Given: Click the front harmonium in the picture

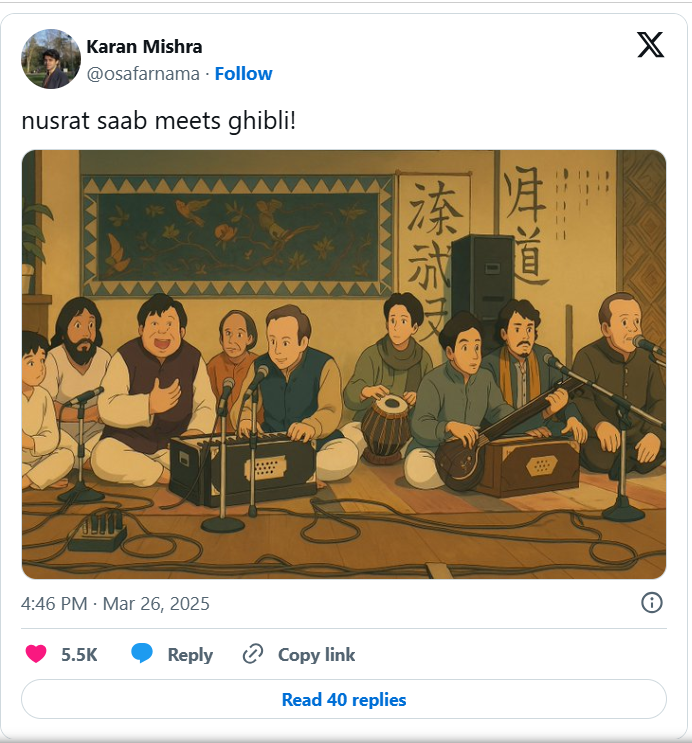Looking at the screenshot, I should [243, 468].
